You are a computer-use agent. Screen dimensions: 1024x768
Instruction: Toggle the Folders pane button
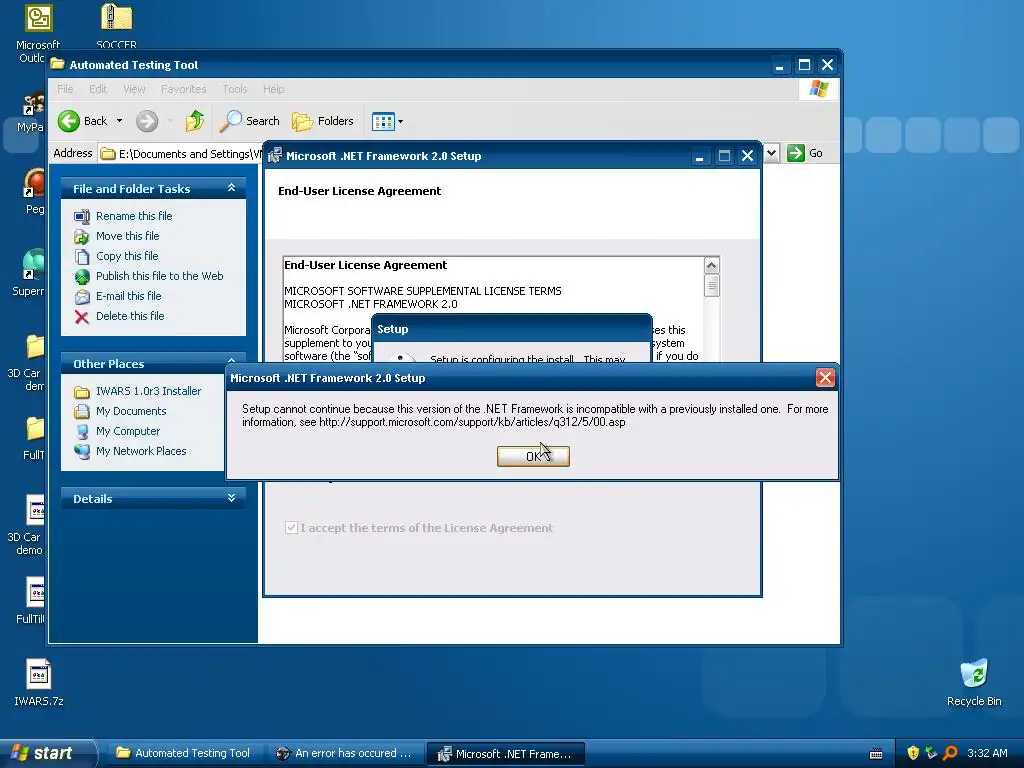pos(323,121)
